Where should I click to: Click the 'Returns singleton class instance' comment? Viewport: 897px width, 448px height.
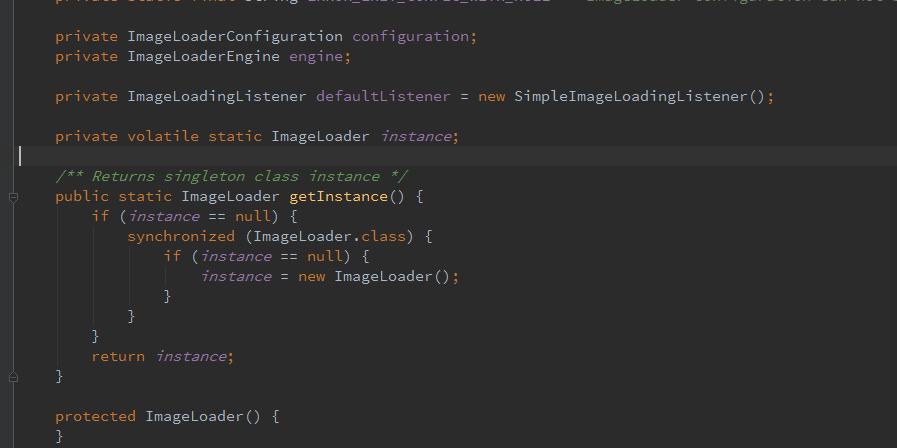(x=235, y=176)
